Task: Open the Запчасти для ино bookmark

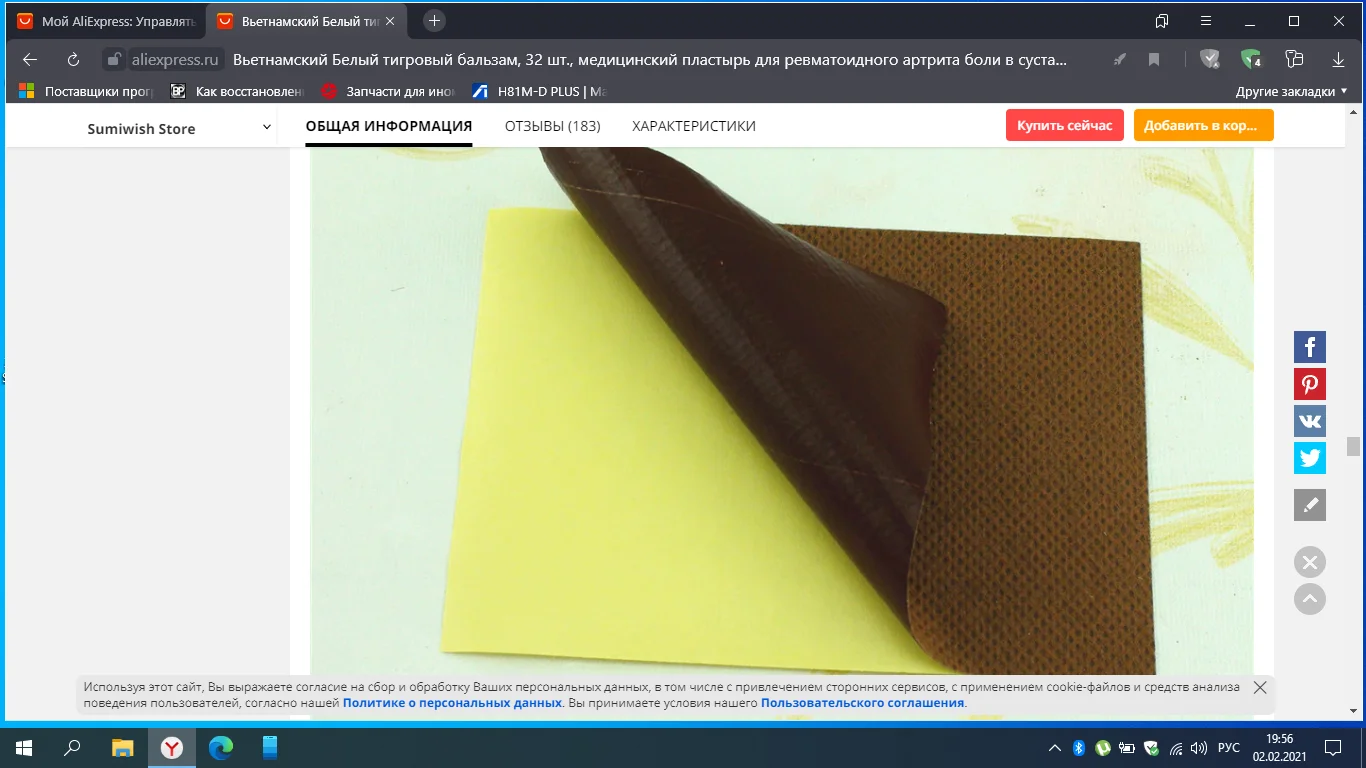Action: tap(388, 91)
